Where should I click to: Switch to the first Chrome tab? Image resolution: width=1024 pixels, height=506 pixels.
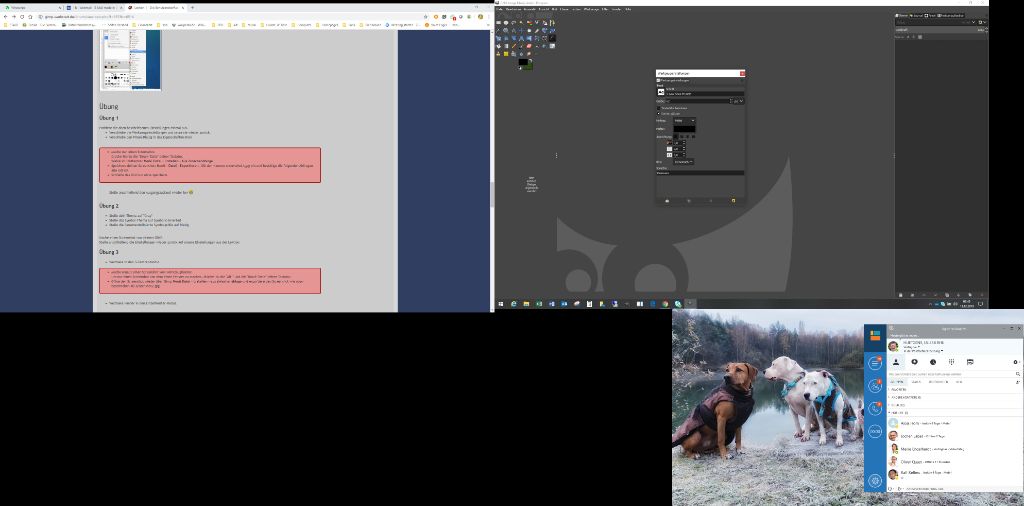(31, 8)
